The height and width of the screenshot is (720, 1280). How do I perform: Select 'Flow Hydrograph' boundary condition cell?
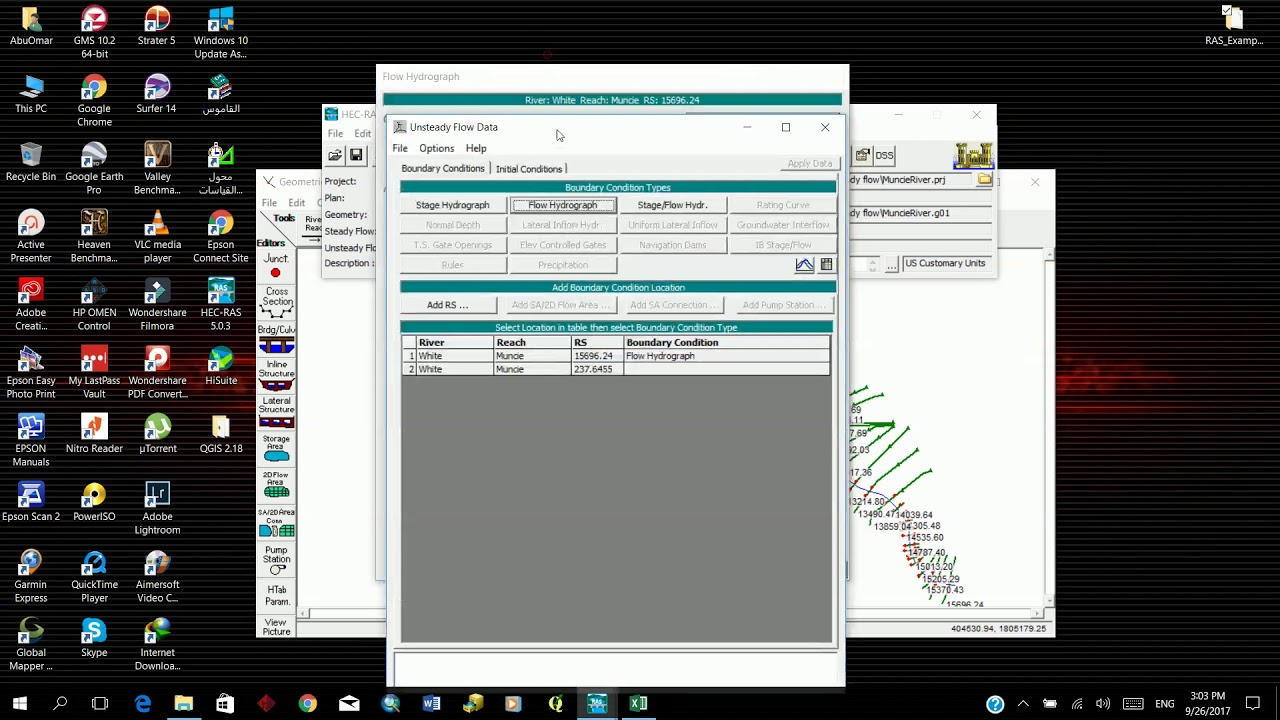click(x=726, y=356)
